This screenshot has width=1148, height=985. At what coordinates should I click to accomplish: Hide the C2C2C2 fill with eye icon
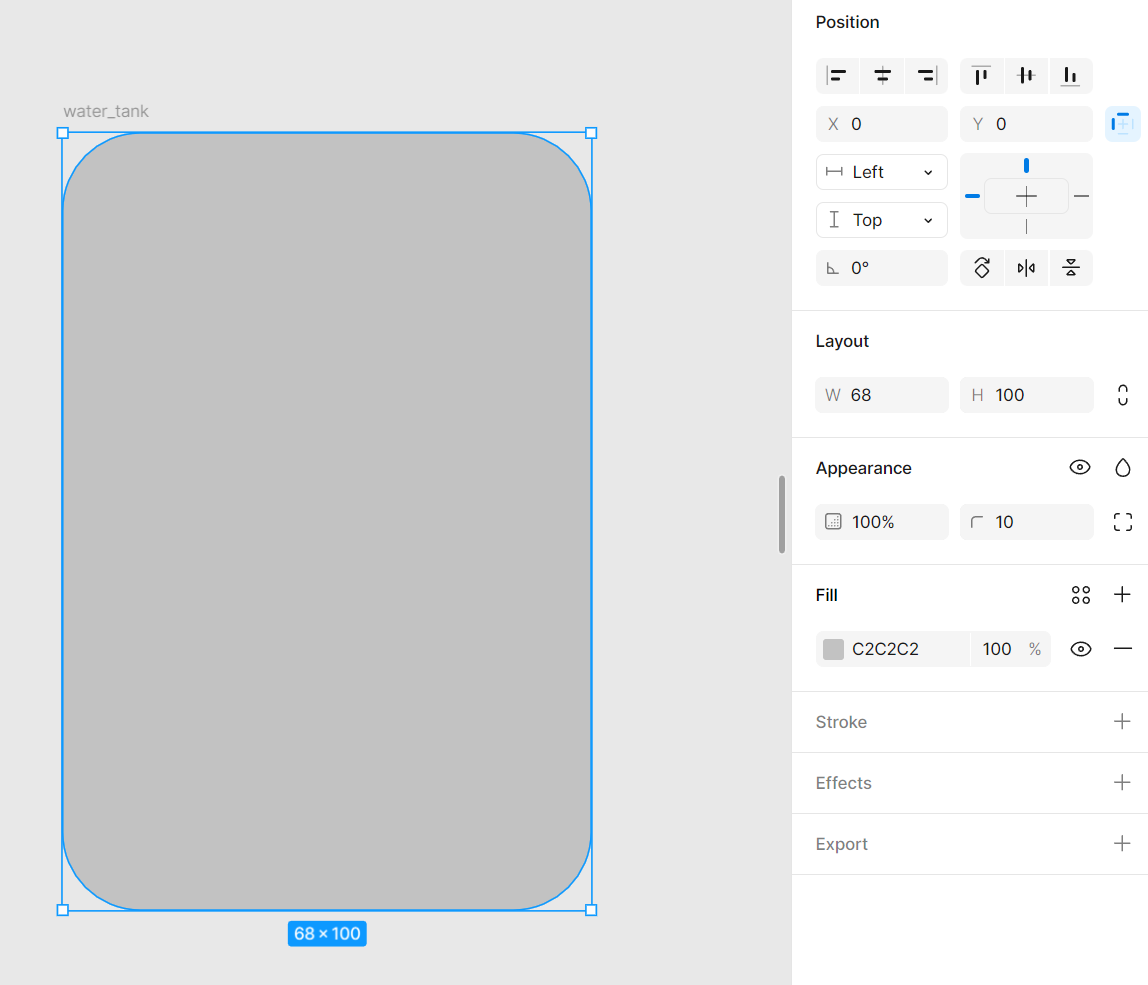[1080, 649]
